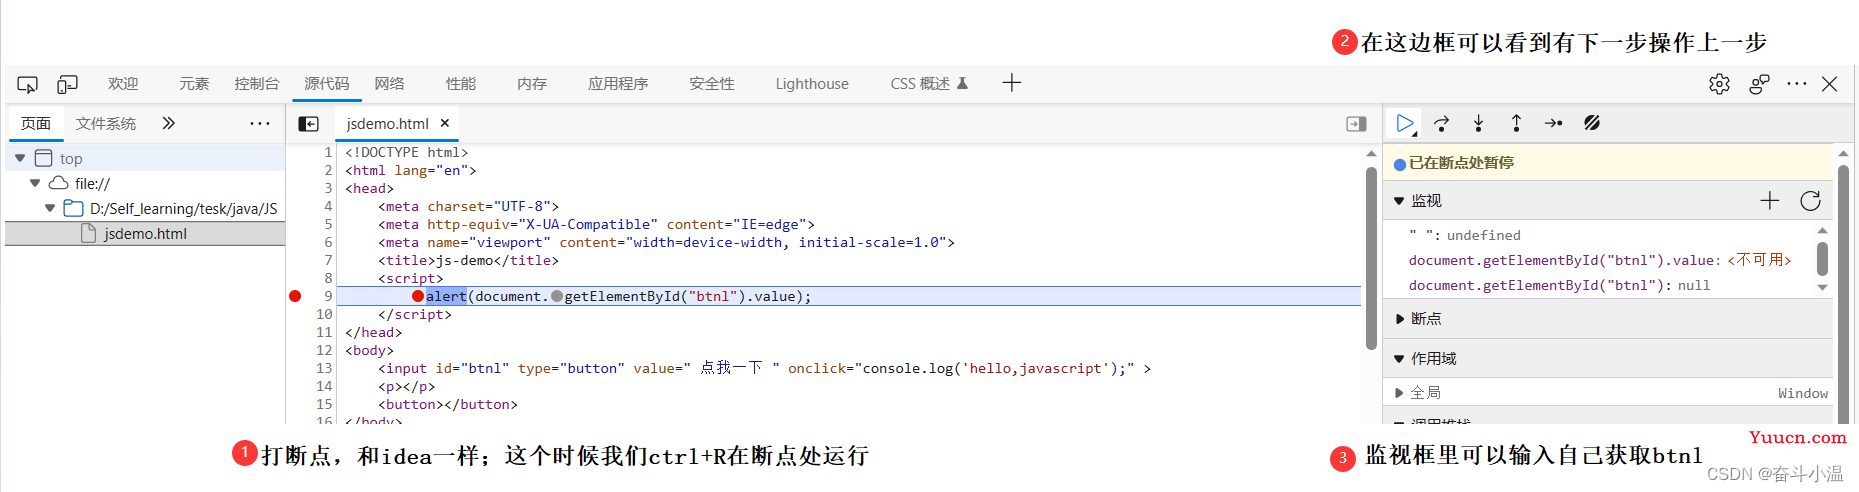Click line number 10 in gutter

324,314
